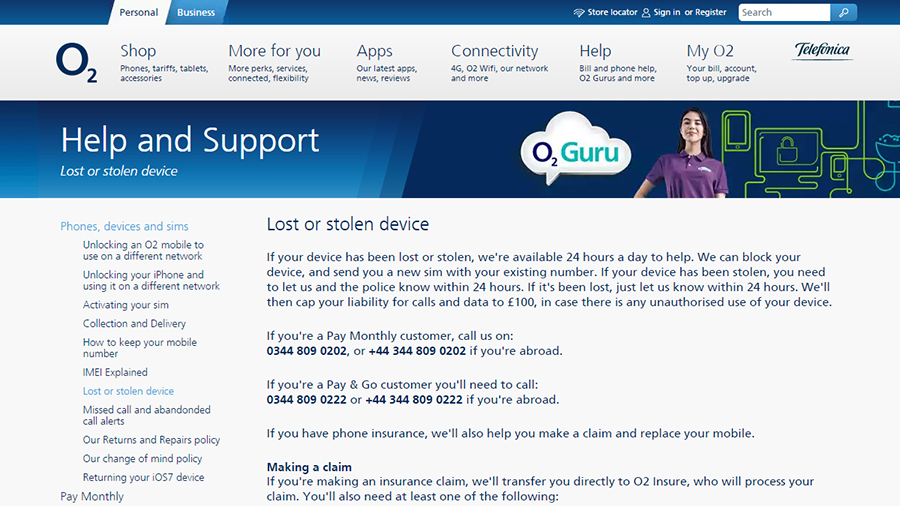
Task: Switch to the Personal tab
Action: coord(138,12)
